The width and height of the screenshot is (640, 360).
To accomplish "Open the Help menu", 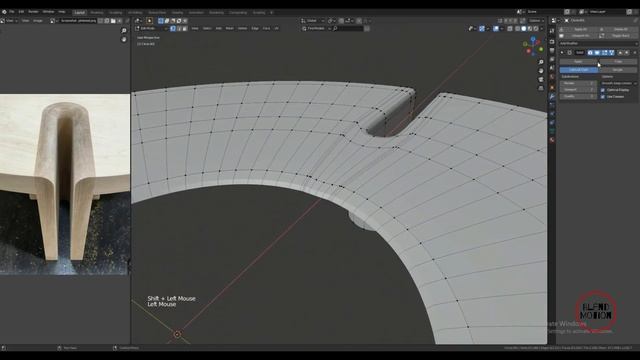I will click(x=62, y=12).
